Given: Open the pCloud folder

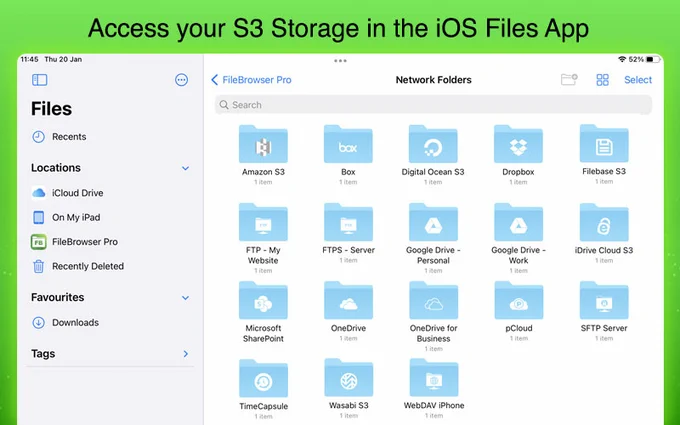Looking at the screenshot, I should (x=519, y=301).
